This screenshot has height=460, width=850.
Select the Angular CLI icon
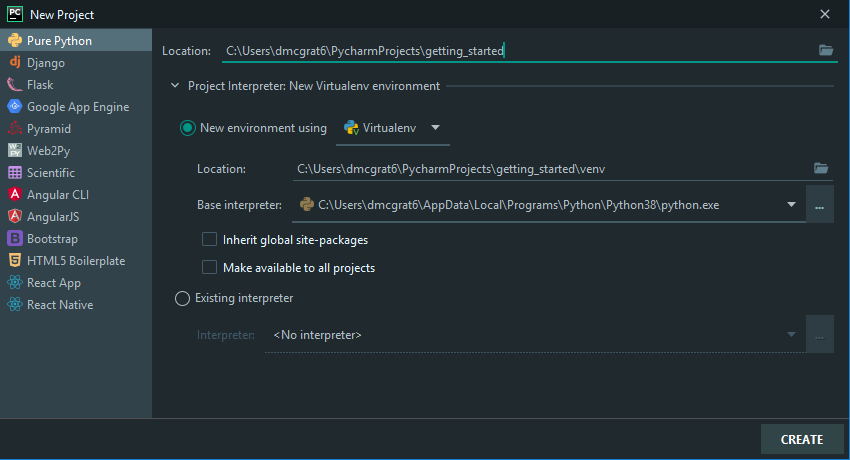(x=15, y=195)
